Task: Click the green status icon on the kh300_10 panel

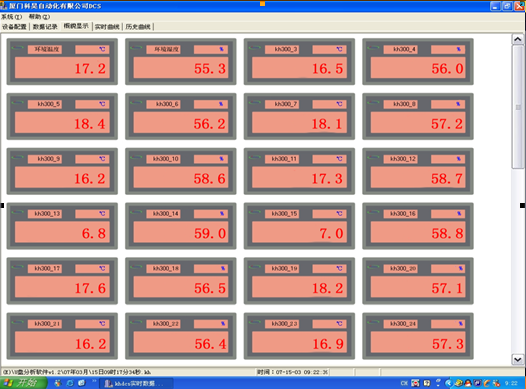Action: [x=136, y=158]
